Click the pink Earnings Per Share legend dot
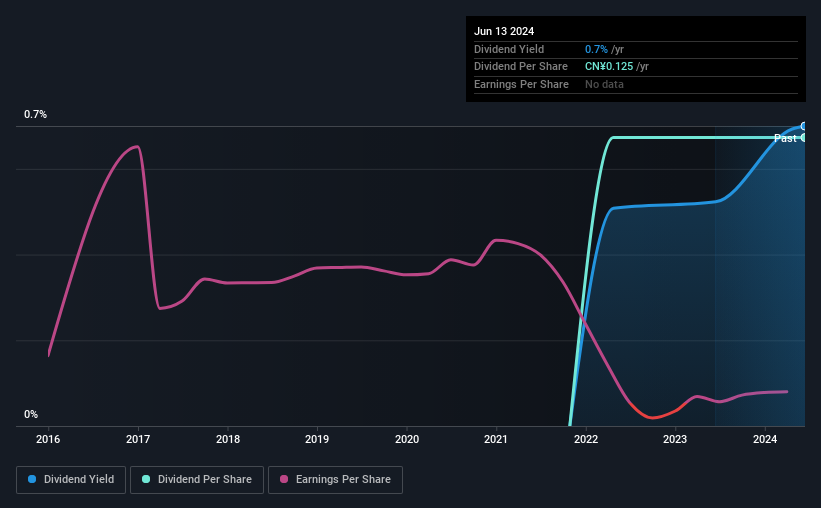This screenshot has width=821, height=508. click(284, 480)
